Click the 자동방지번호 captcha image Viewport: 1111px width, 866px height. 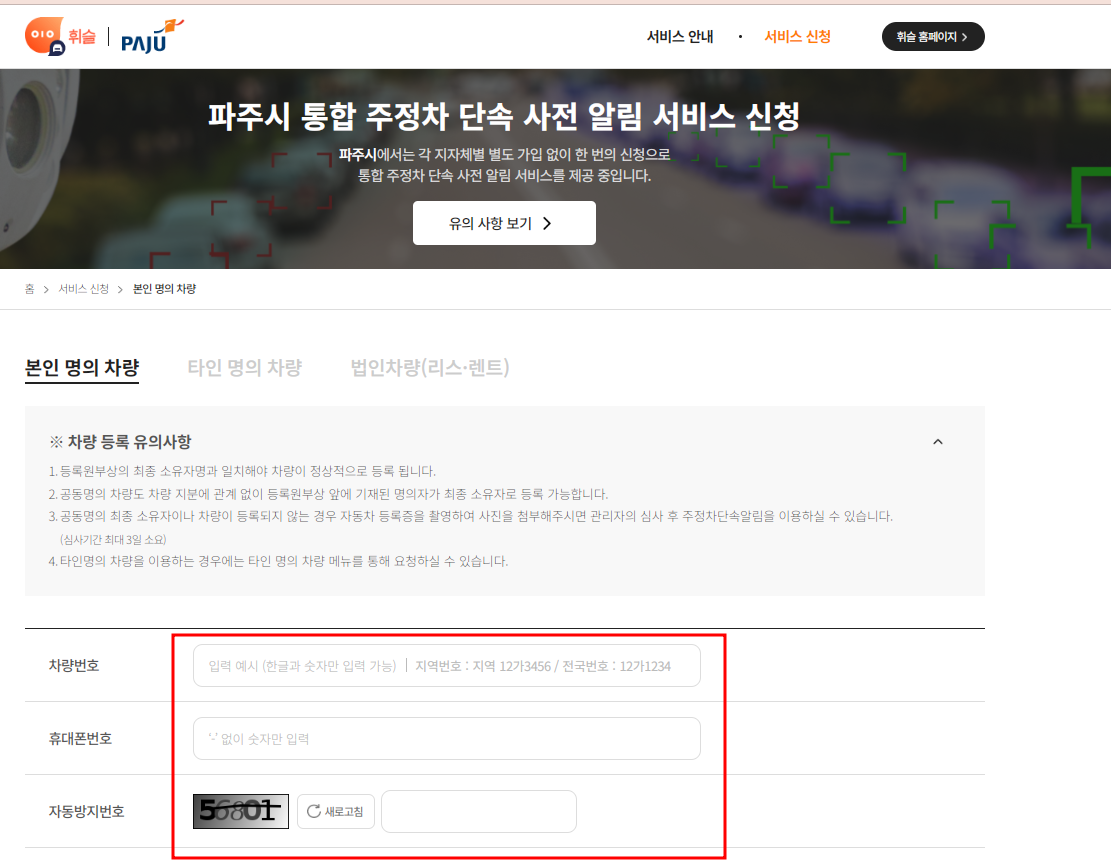point(240,811)
